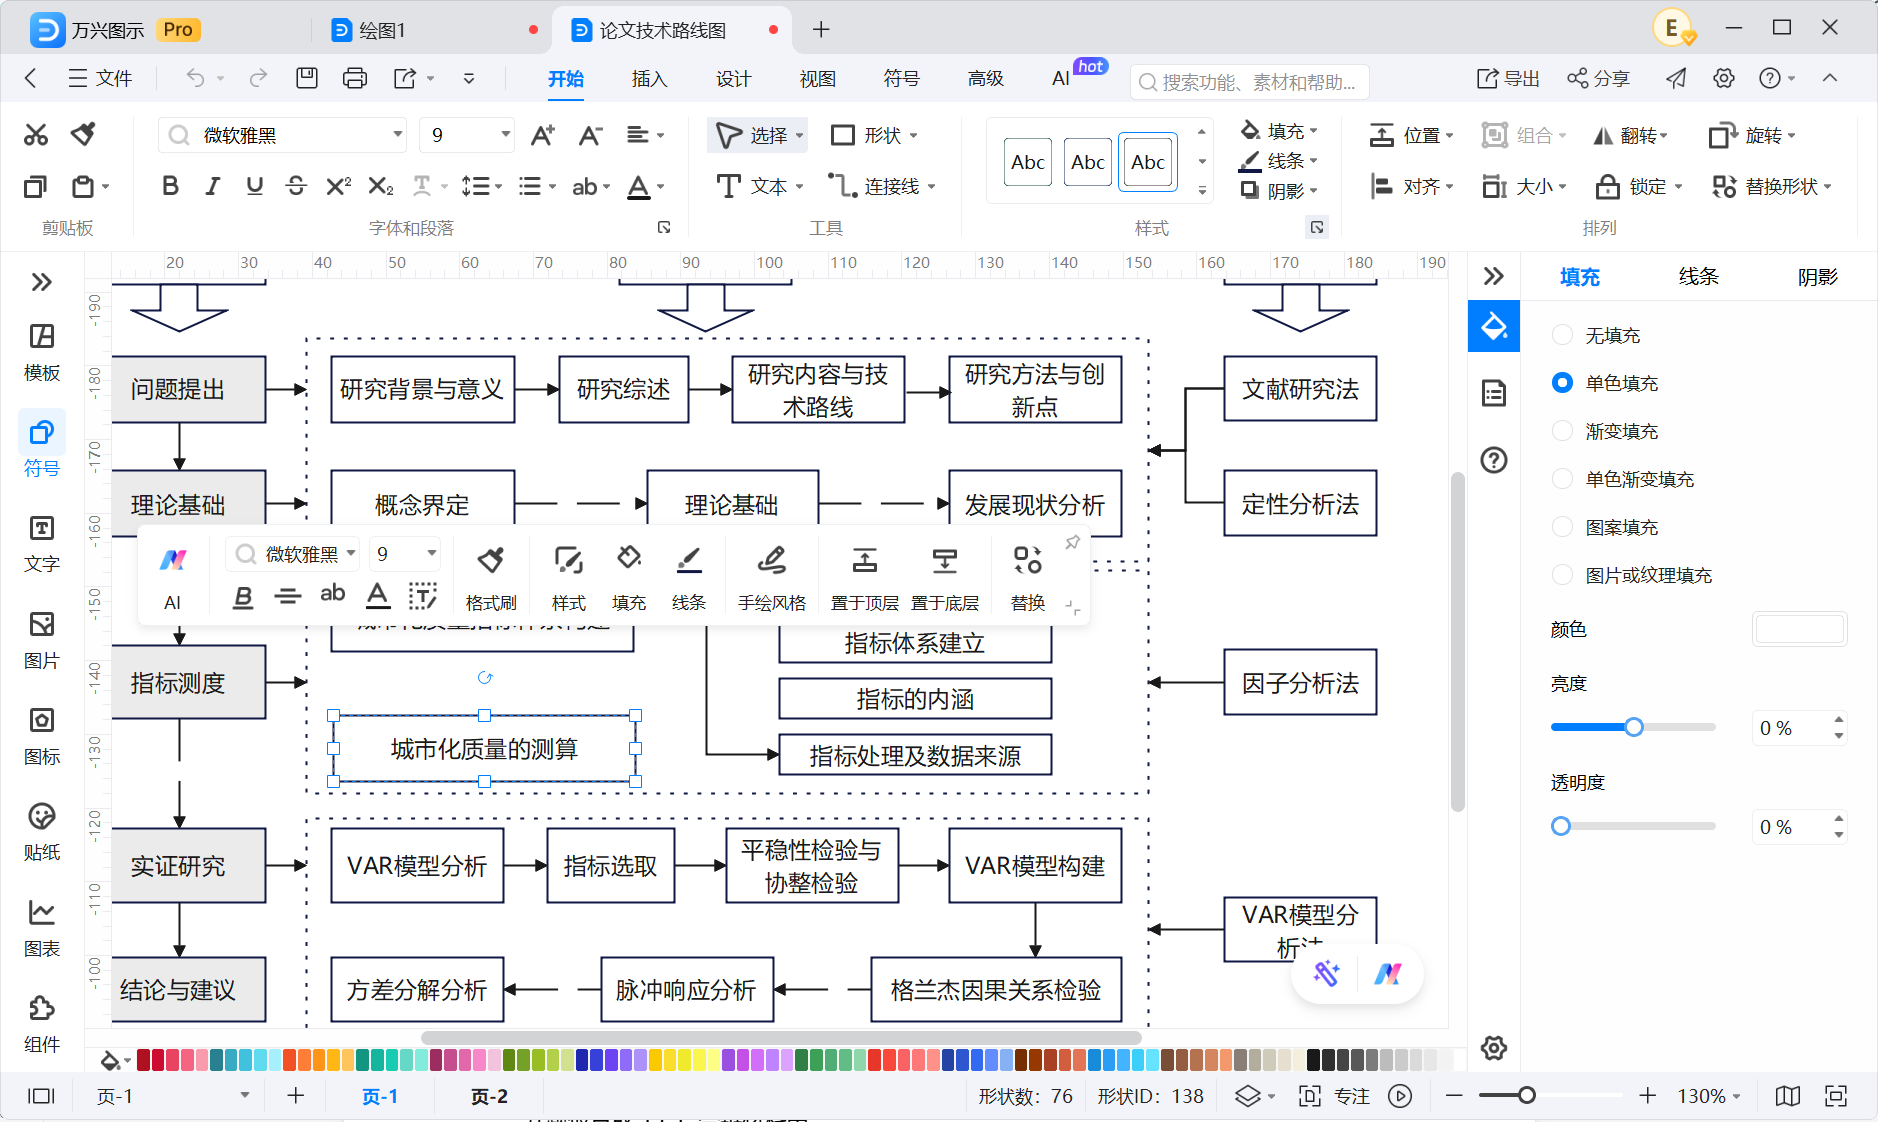Open the 视图 ribbon tab
The width and height of the screenshot is (1878, 1122).
[817, 78]
